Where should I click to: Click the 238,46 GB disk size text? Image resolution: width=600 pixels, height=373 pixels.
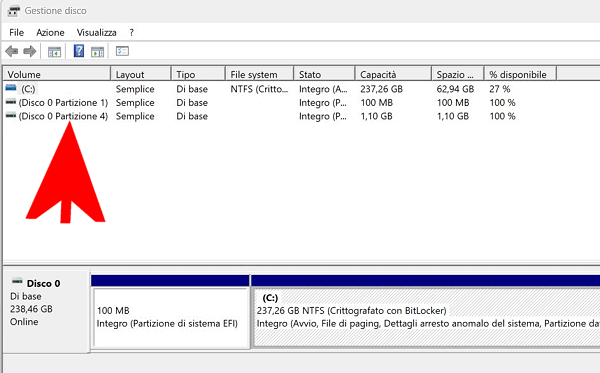[31, 309]
